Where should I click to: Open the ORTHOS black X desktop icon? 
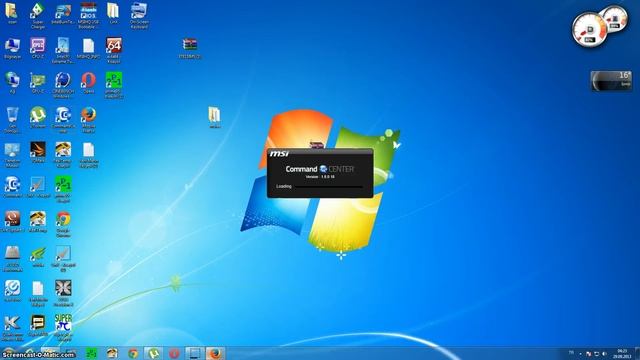(x=63, y=293)
